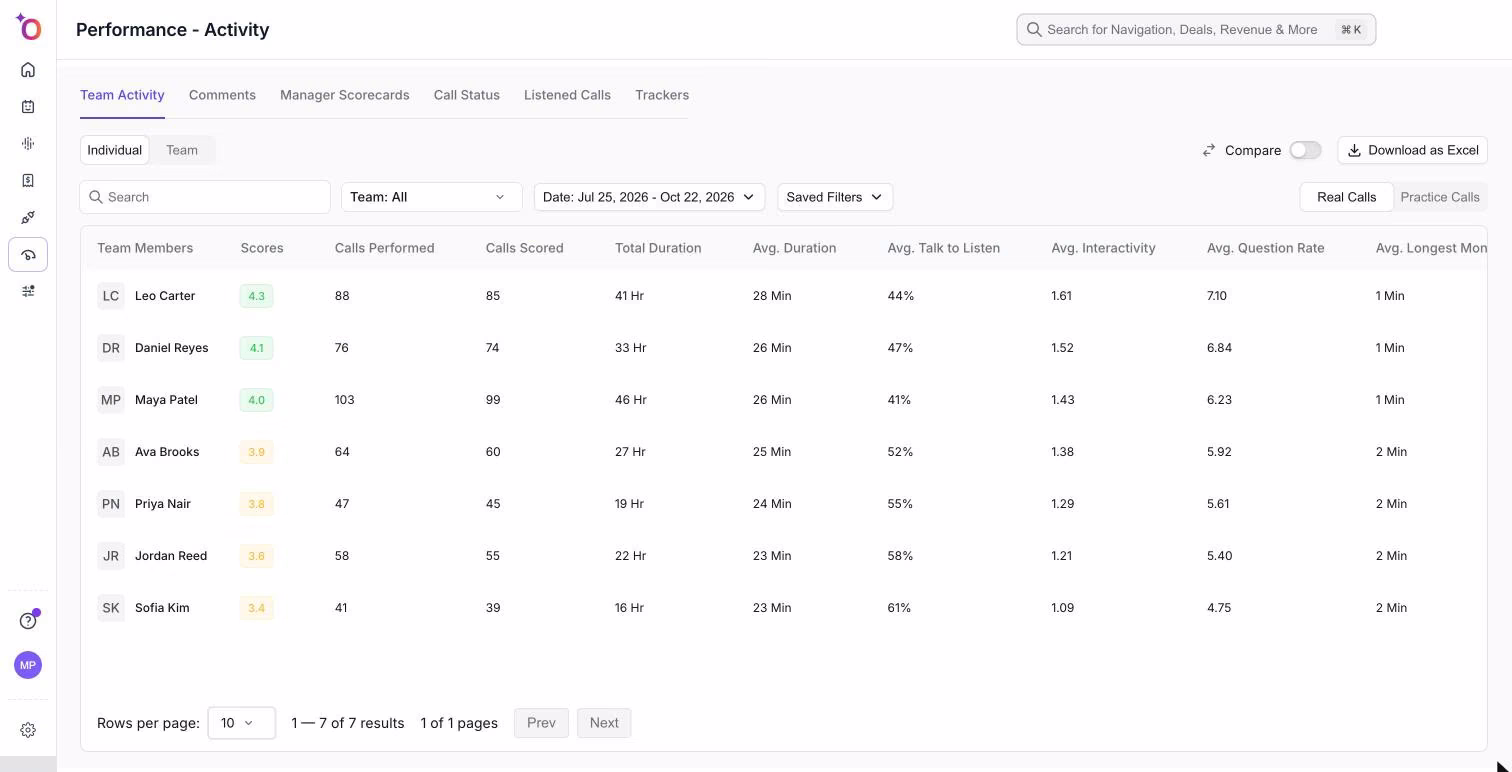Open Priya Nair's name
This screenshot has height=772, width=1512.
point(163,504)
